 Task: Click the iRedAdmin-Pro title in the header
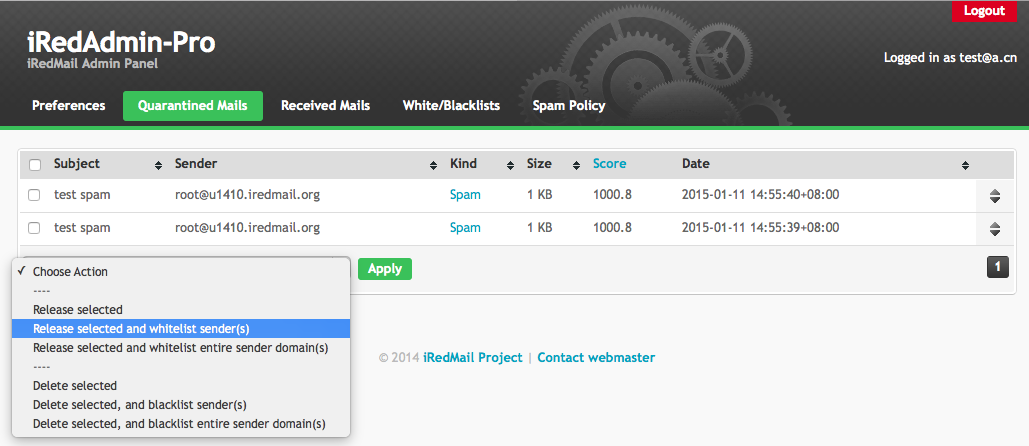[121, 43]
